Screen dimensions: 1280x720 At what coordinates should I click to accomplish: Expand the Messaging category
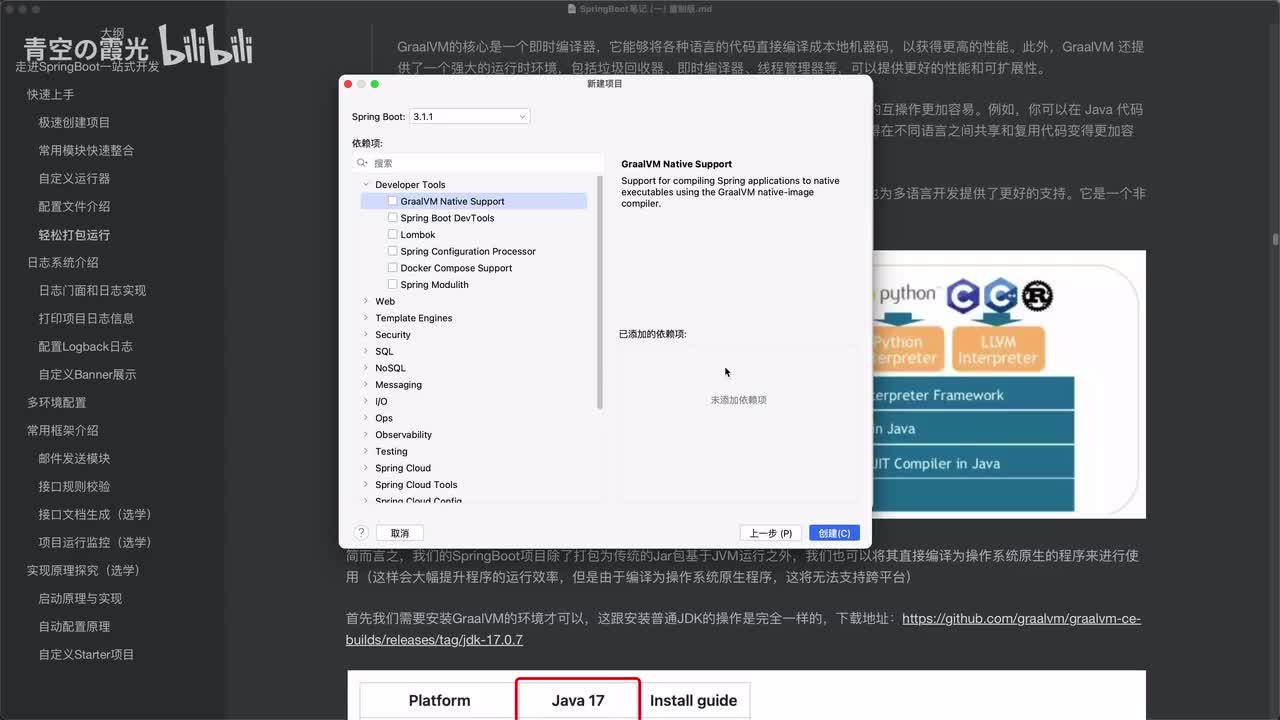coord(366,385)
